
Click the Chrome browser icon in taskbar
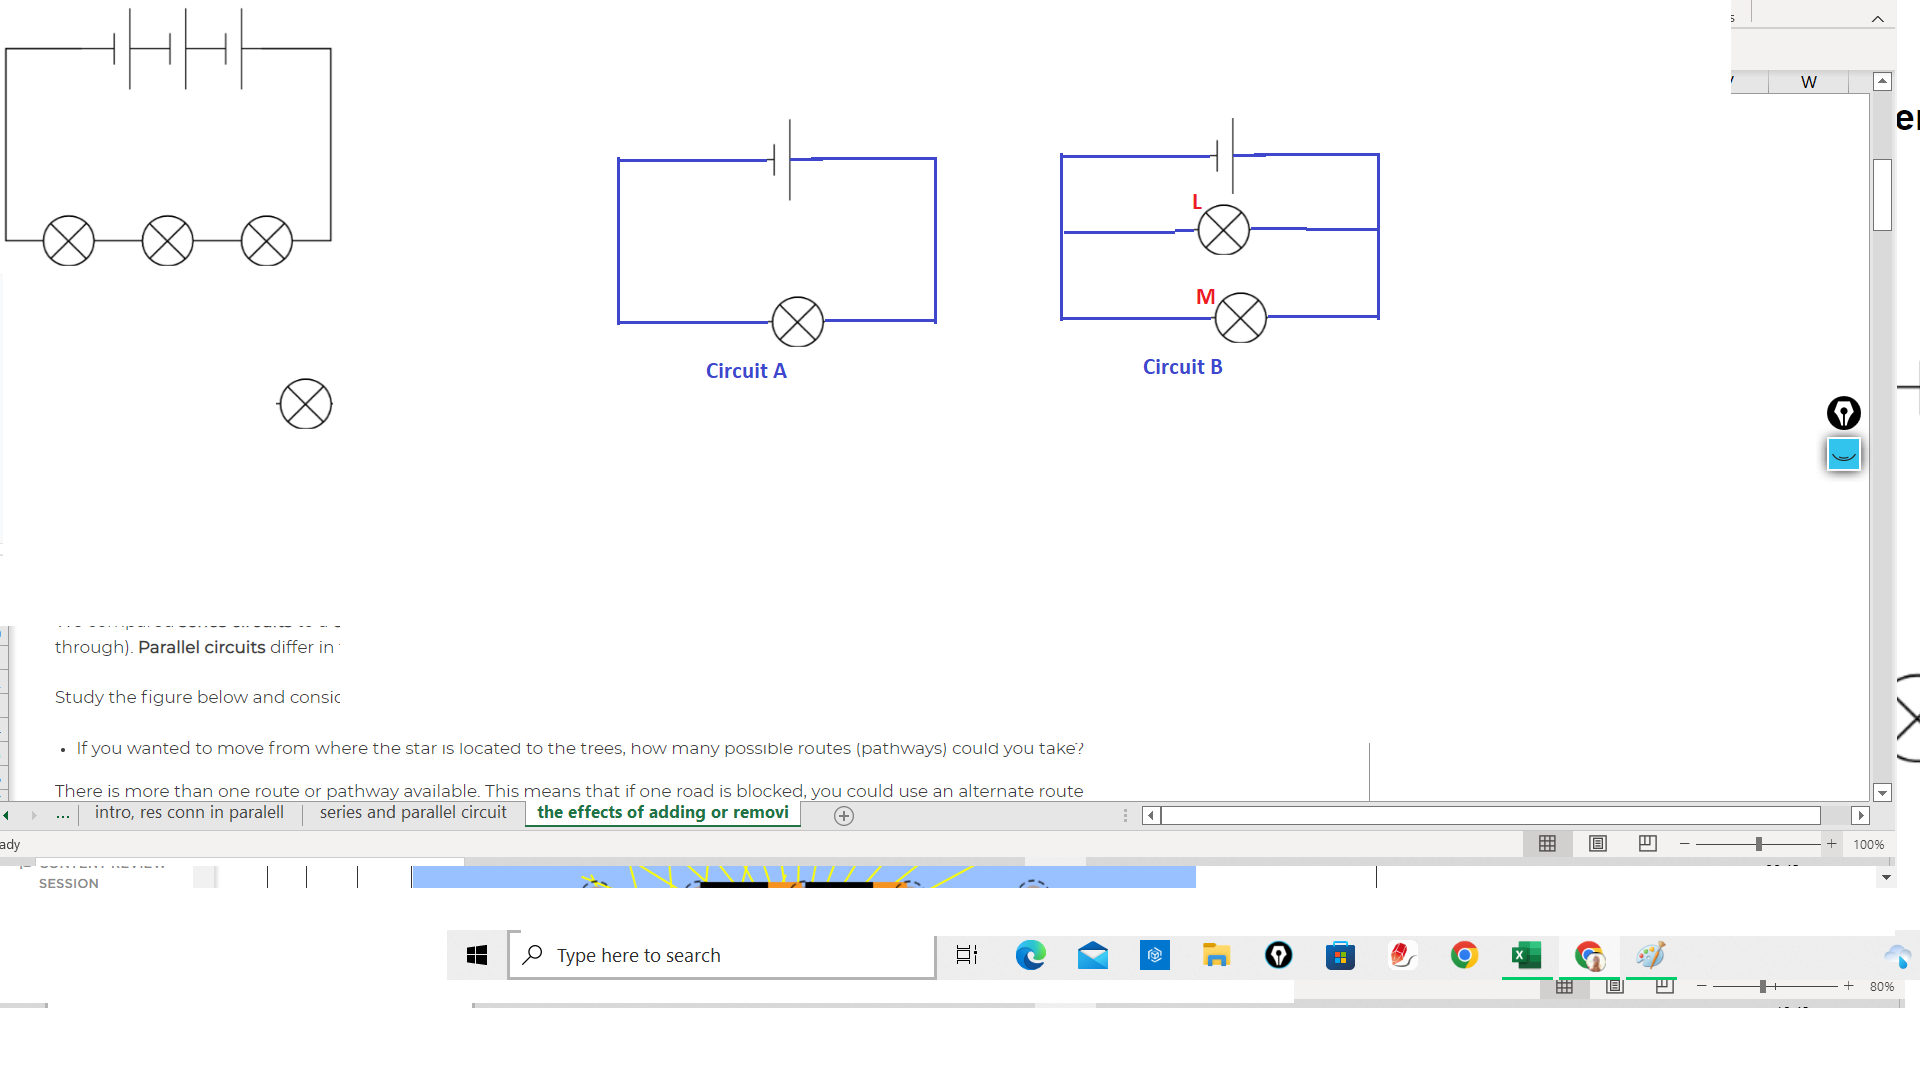(1464, 955)
